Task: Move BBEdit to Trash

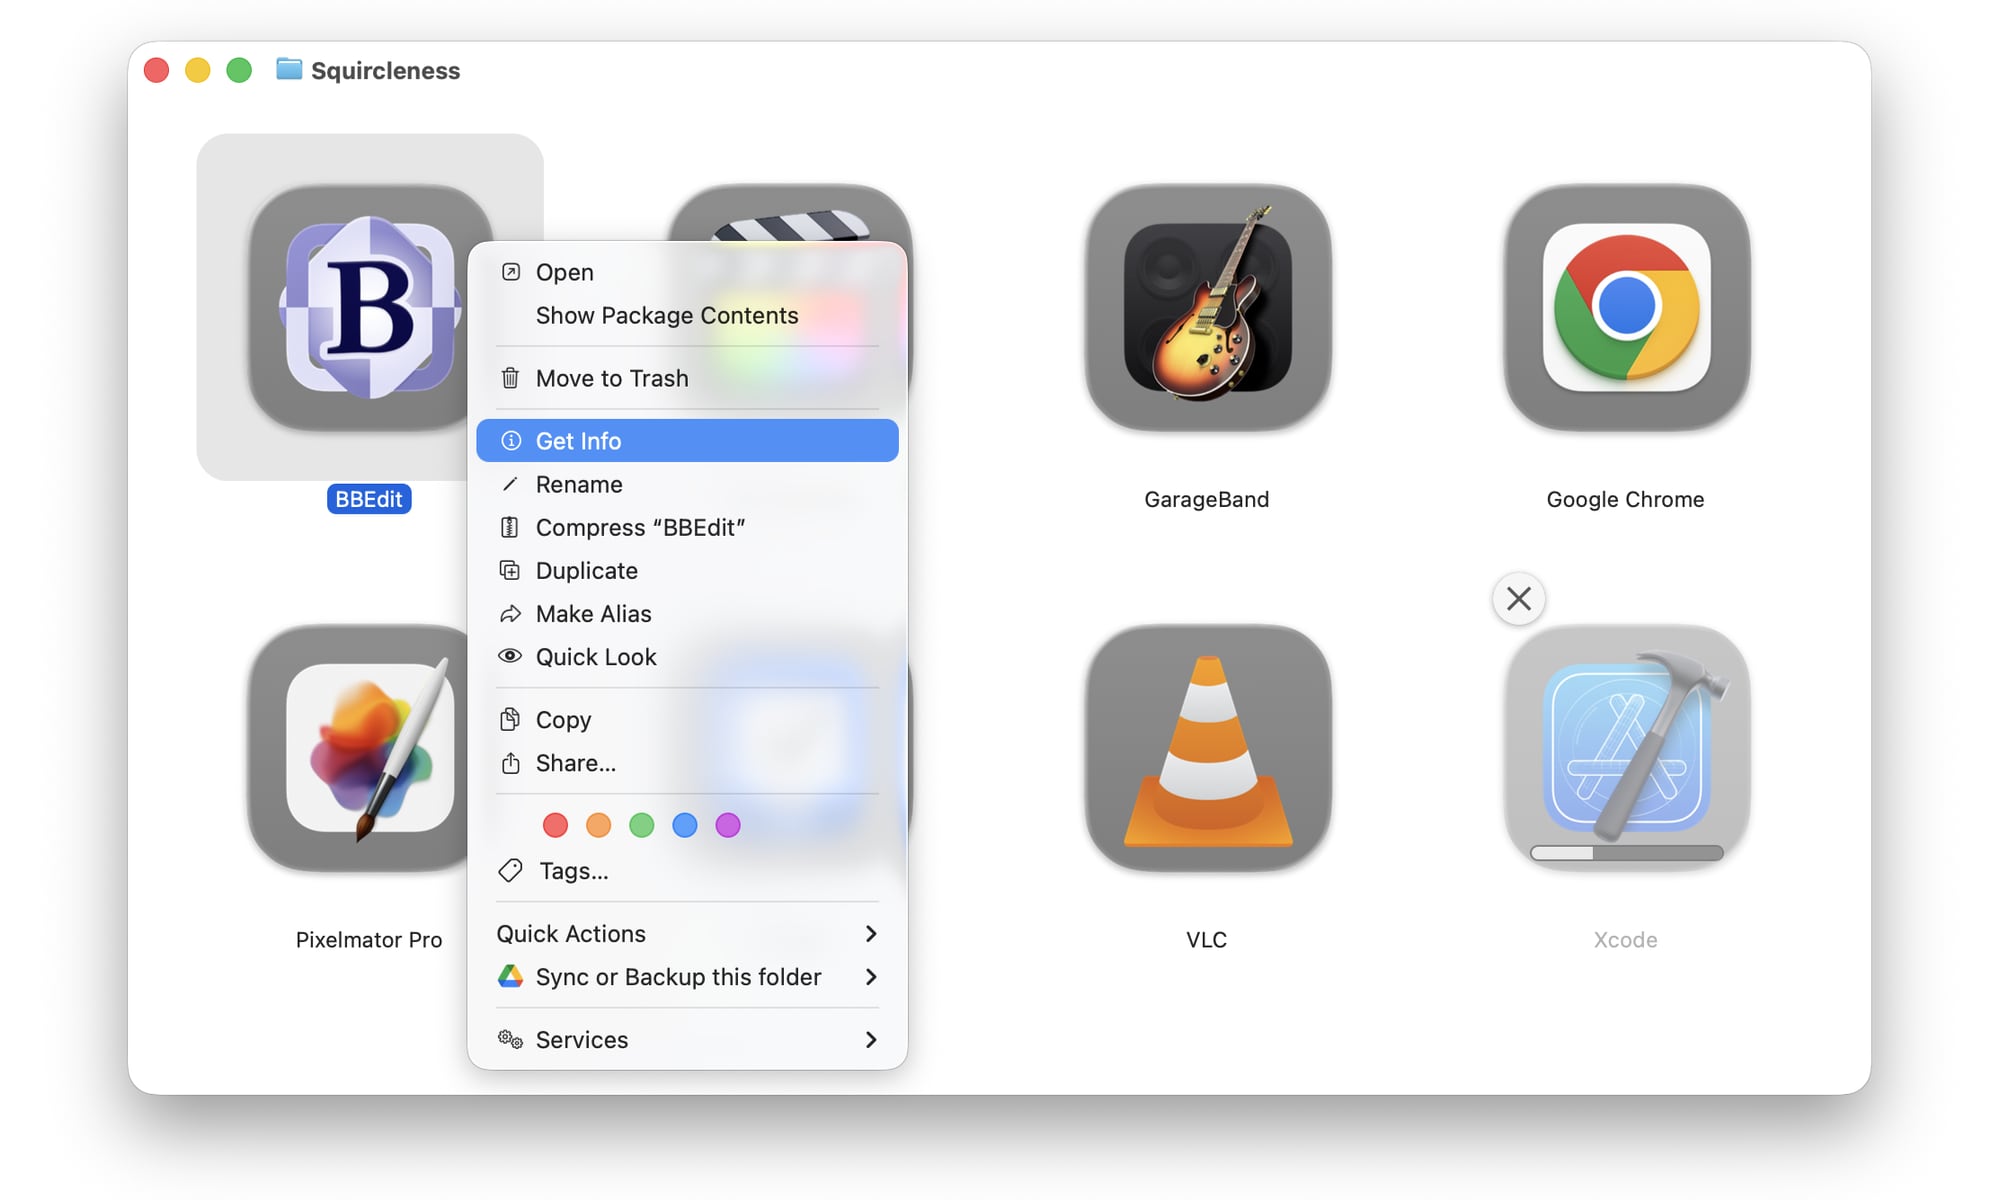Action: coord(611,378)
